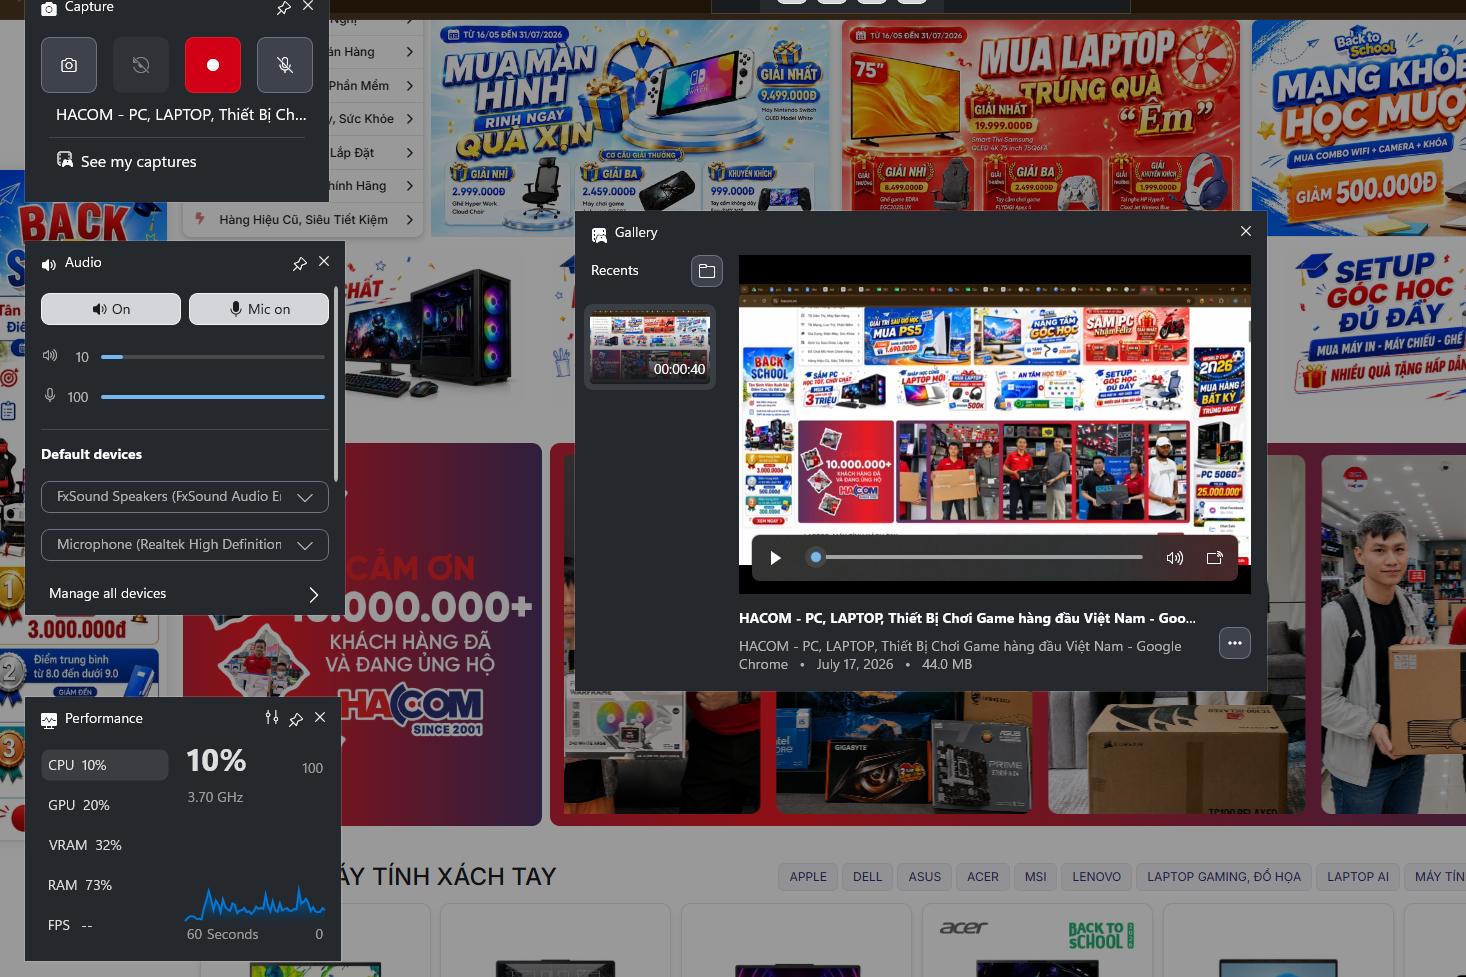Select the LENOVO laptop brand tab
This screenshot has height=977, width=1466.
click(x=1097, y=877)
